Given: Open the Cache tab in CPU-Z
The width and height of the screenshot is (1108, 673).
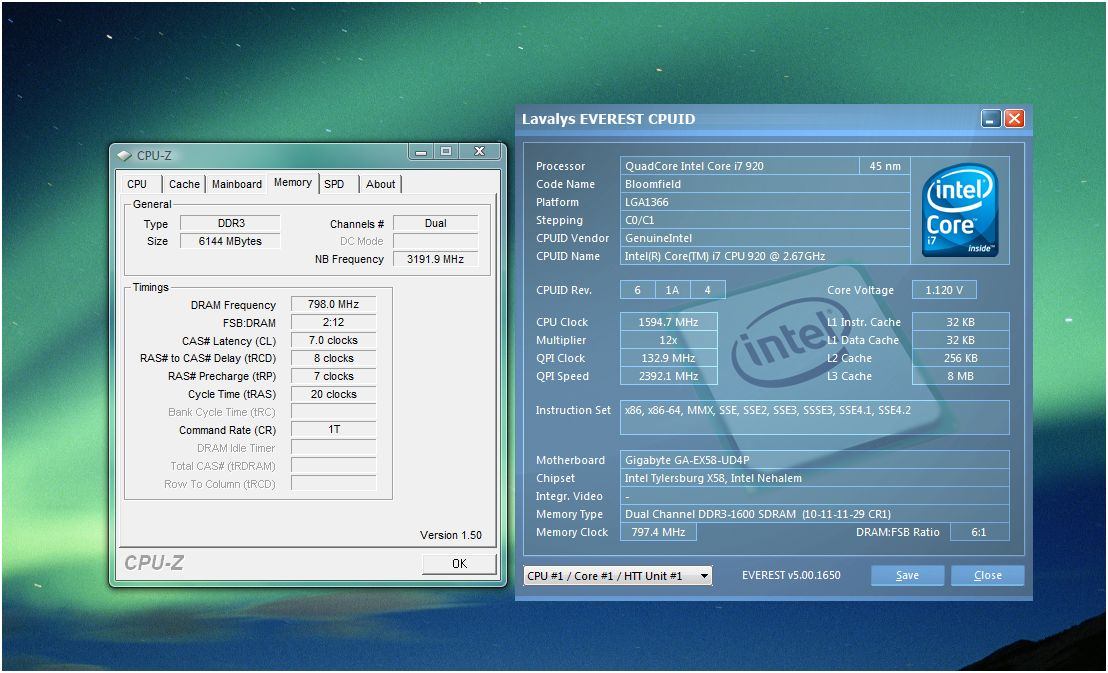Looking at the screenshot, I should [184, 184].
